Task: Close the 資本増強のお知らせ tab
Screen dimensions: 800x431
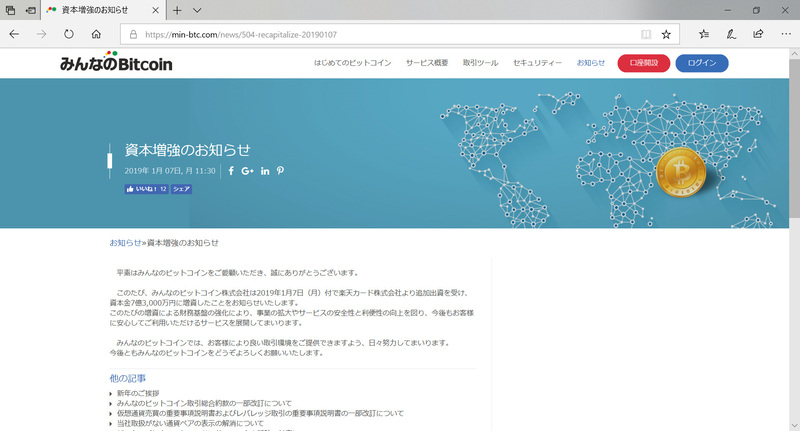Action: coord(156,10)
